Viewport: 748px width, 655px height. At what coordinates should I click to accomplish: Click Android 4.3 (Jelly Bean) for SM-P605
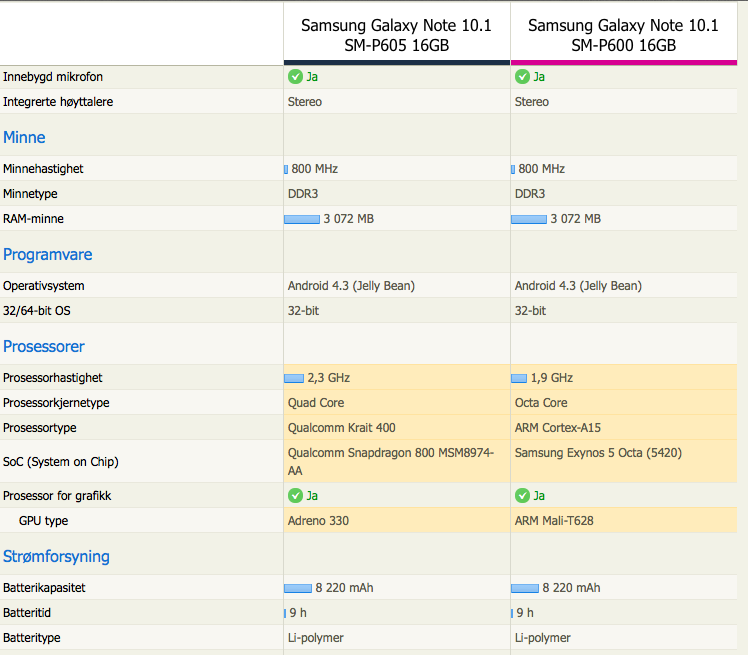pyautogui.click(x=352, y=286)
